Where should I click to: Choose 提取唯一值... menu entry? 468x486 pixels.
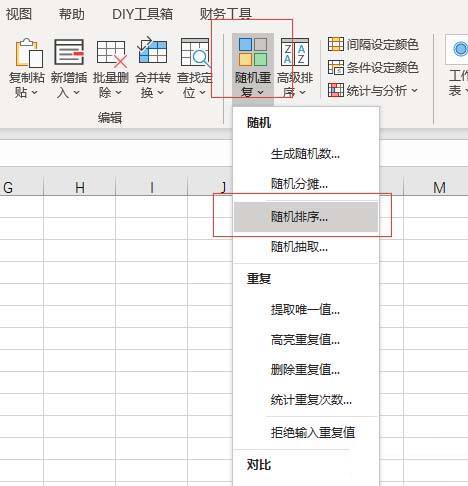(x=306, y=310)
